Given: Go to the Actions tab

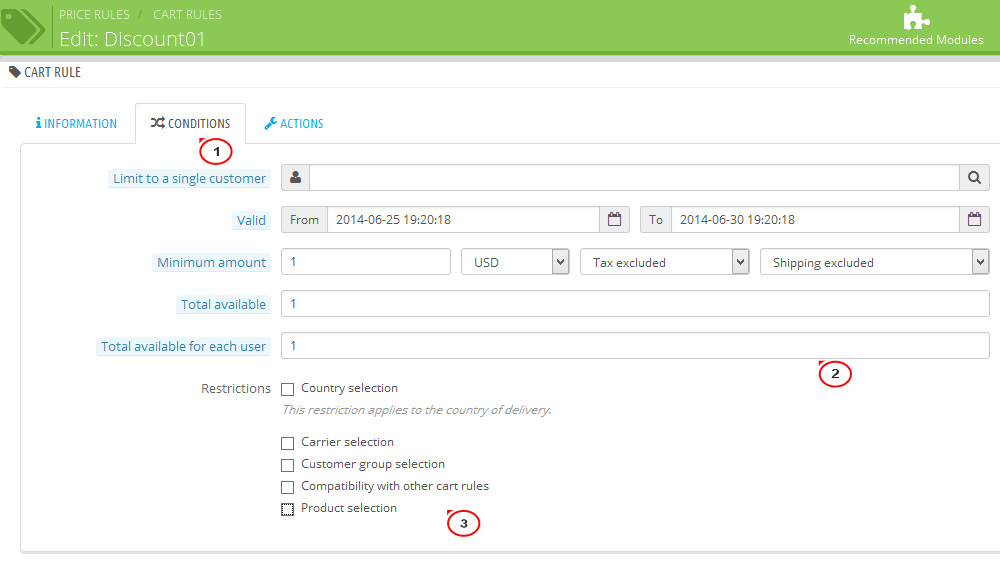Looking at the screenshot, I should pyautogui.click(x=294, y=123).
